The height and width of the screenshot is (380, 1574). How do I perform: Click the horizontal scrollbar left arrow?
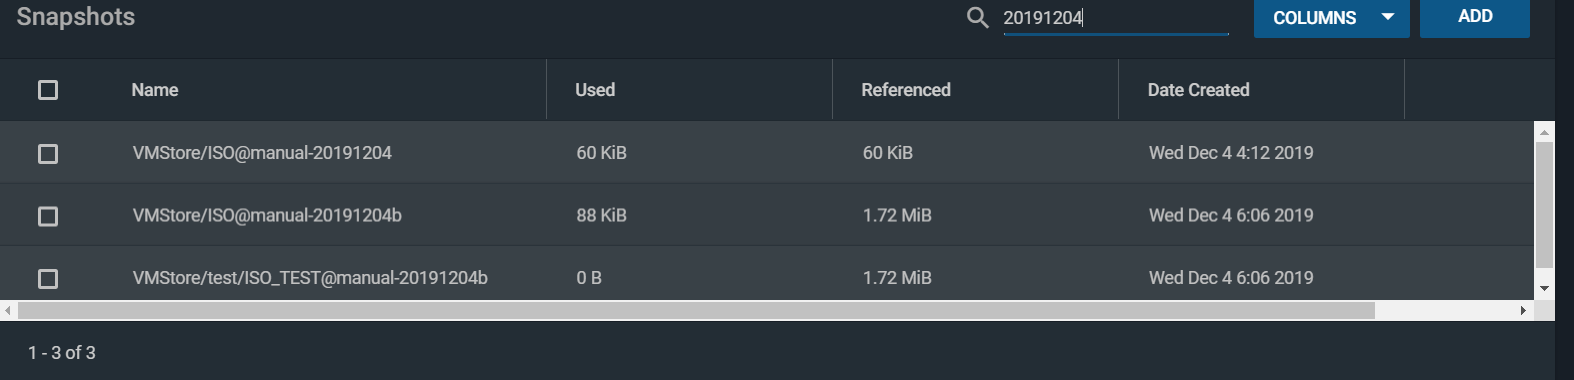pos(8,310)
